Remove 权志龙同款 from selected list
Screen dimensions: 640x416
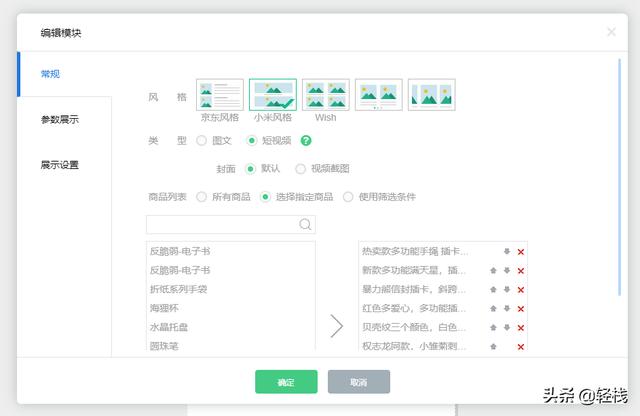[520, 347]
